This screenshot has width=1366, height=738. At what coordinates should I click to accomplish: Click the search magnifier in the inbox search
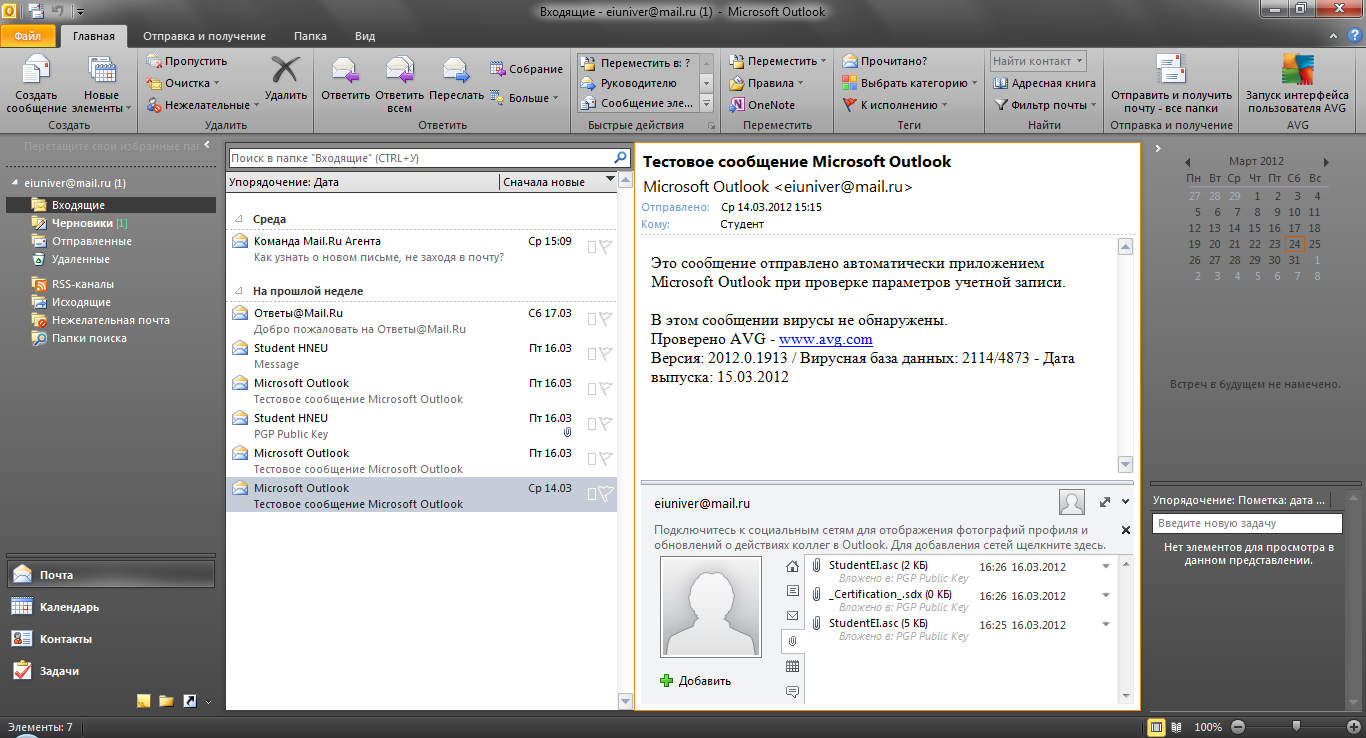(x=620, y=158)
